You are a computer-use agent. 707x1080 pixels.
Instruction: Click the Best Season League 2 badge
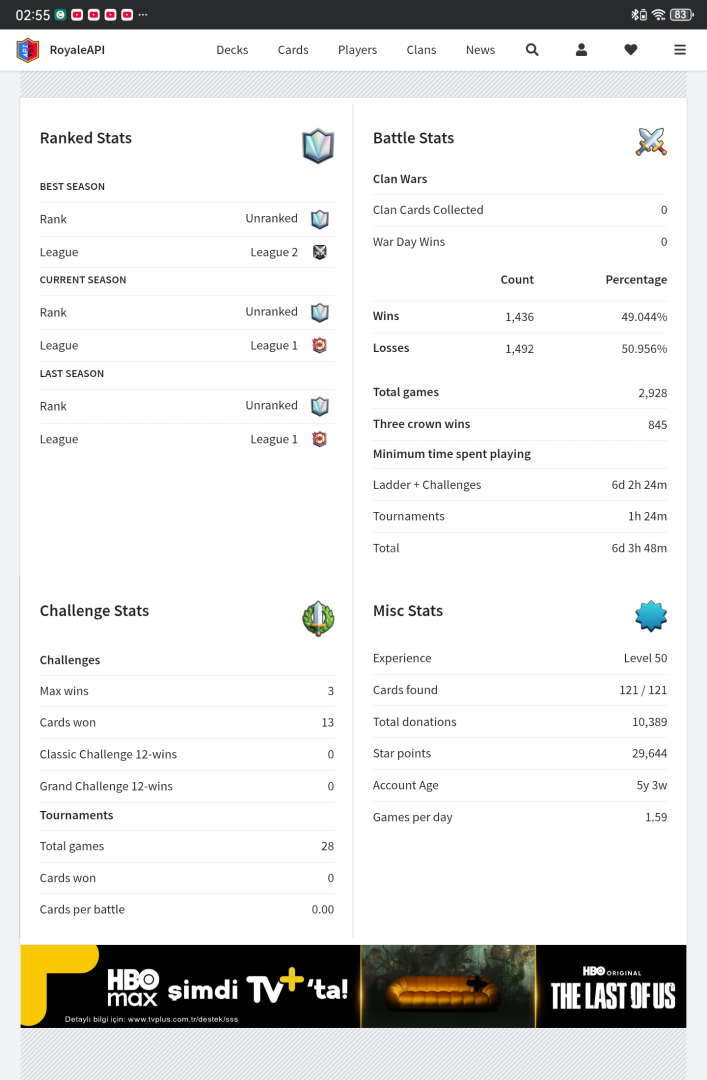320,252
